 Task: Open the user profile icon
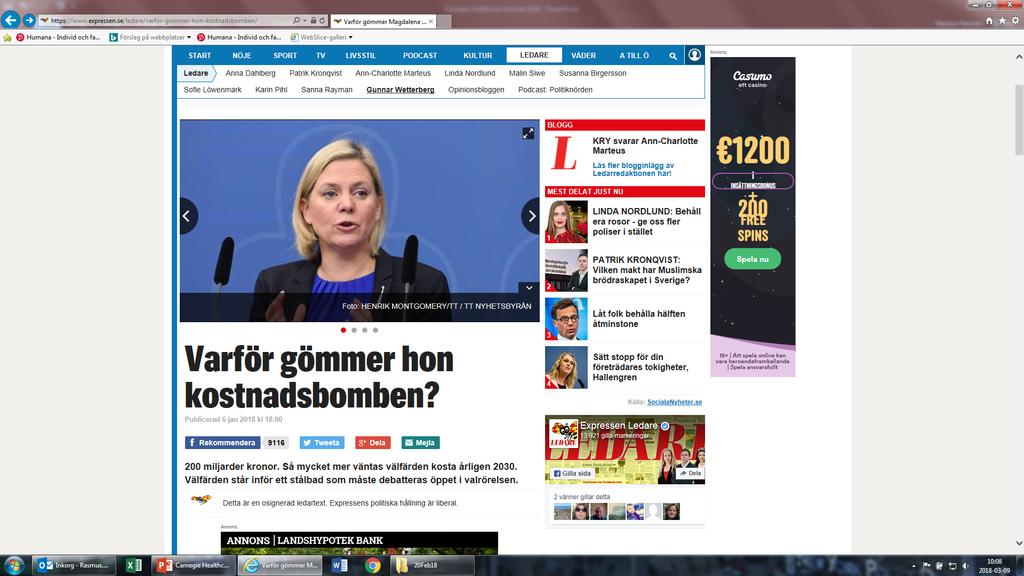[694, 55]
